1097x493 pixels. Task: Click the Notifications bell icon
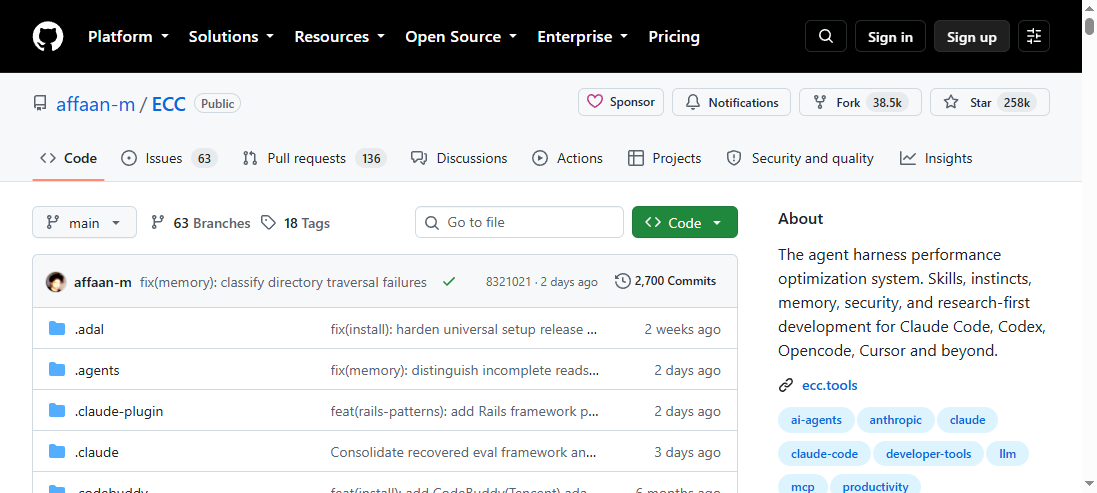pyautogui.click(x=693, y=102)
